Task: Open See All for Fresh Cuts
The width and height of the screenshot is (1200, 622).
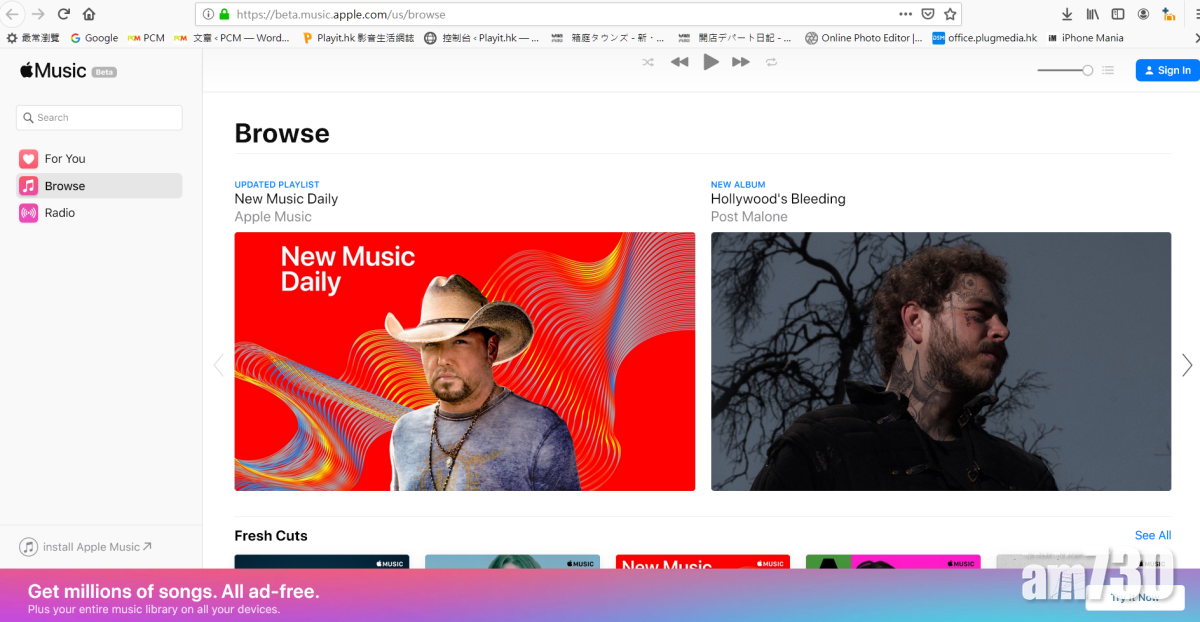Action: click(x=1152, y=535)
